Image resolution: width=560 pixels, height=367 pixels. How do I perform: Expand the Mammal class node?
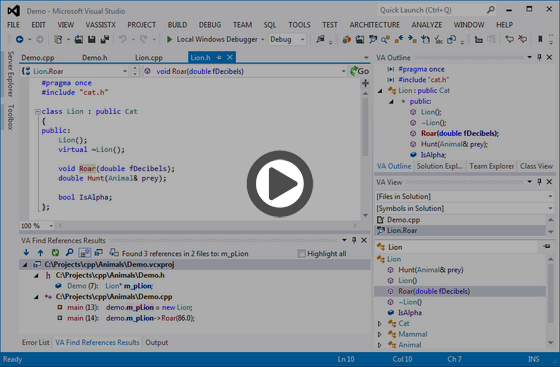click(x=380, y=335)
